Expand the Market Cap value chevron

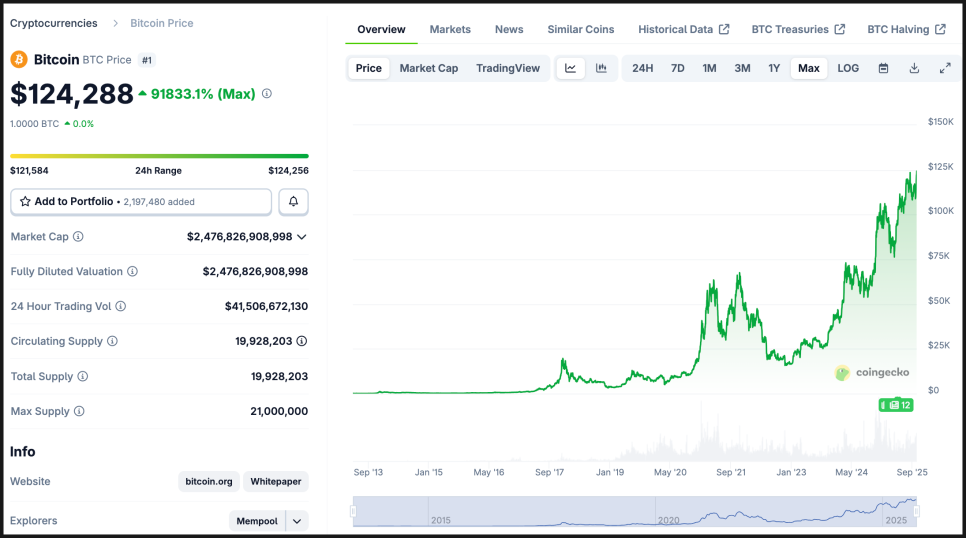[x=302, y=237]
